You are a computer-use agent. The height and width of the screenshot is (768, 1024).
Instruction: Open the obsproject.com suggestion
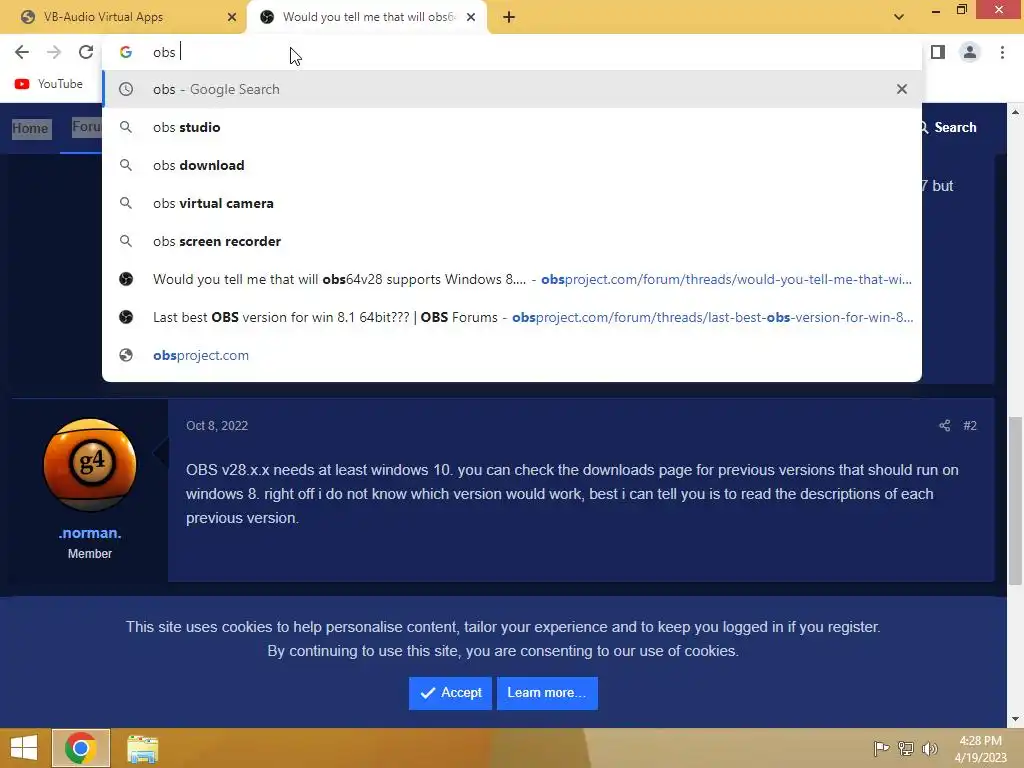(512, 355)
